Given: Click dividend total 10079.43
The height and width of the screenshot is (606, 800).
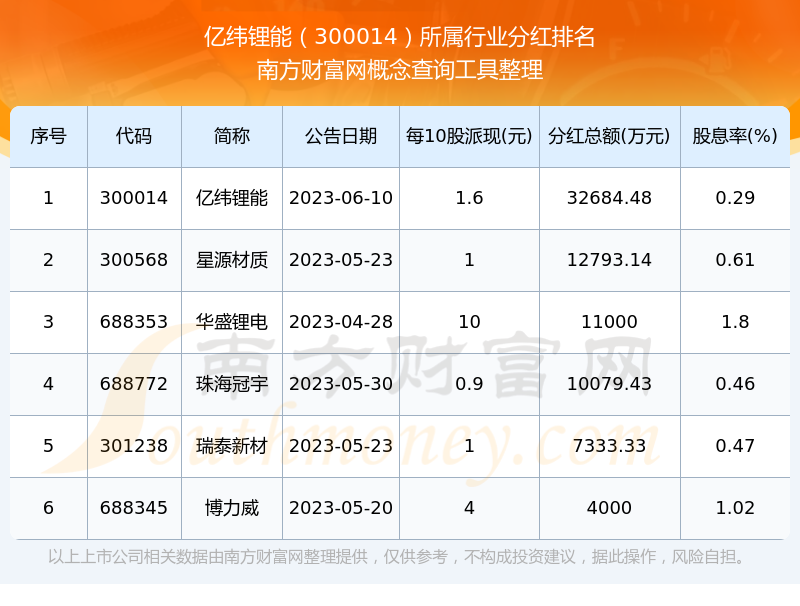Looking at the screenshot, I should point(609,384).
